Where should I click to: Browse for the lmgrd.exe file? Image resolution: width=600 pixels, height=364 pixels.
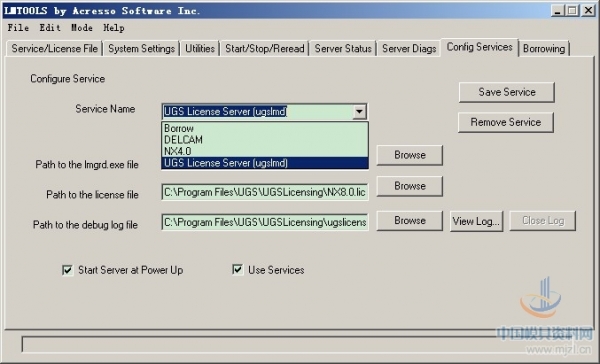[x=410, y=155]
